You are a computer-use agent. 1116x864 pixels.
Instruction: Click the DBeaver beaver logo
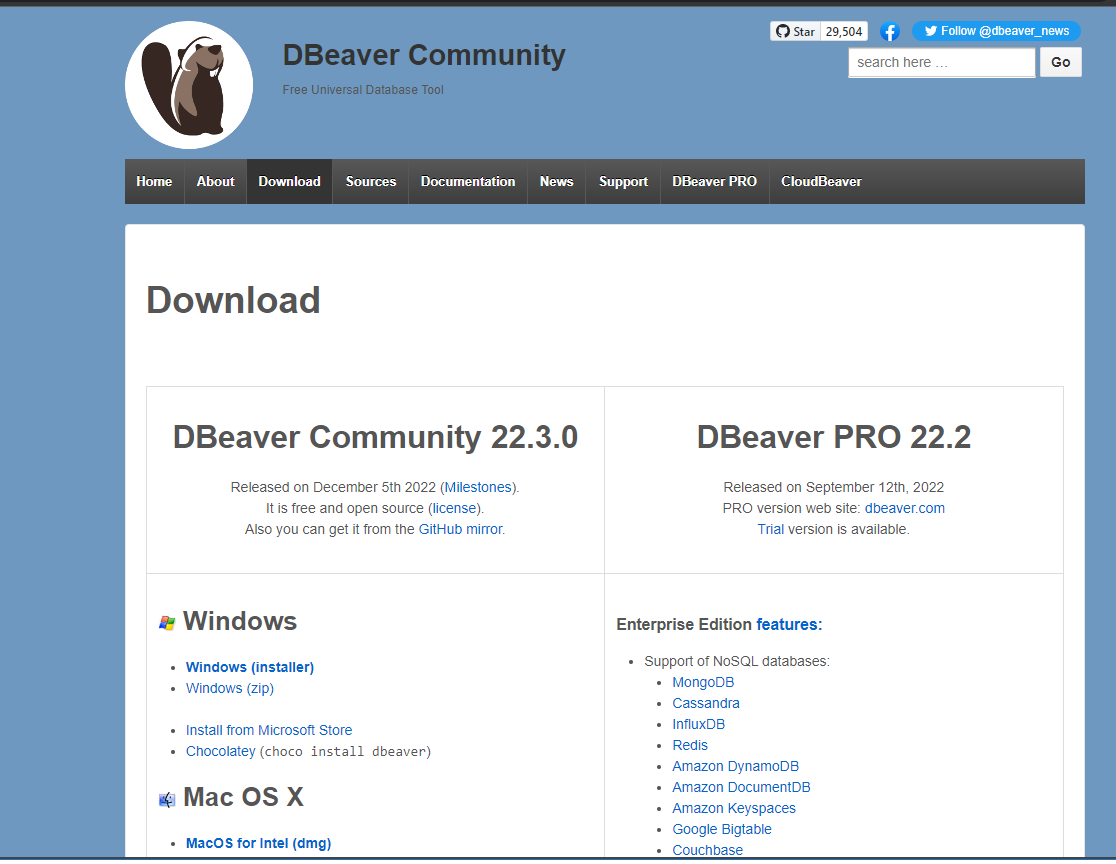point(189,85)
